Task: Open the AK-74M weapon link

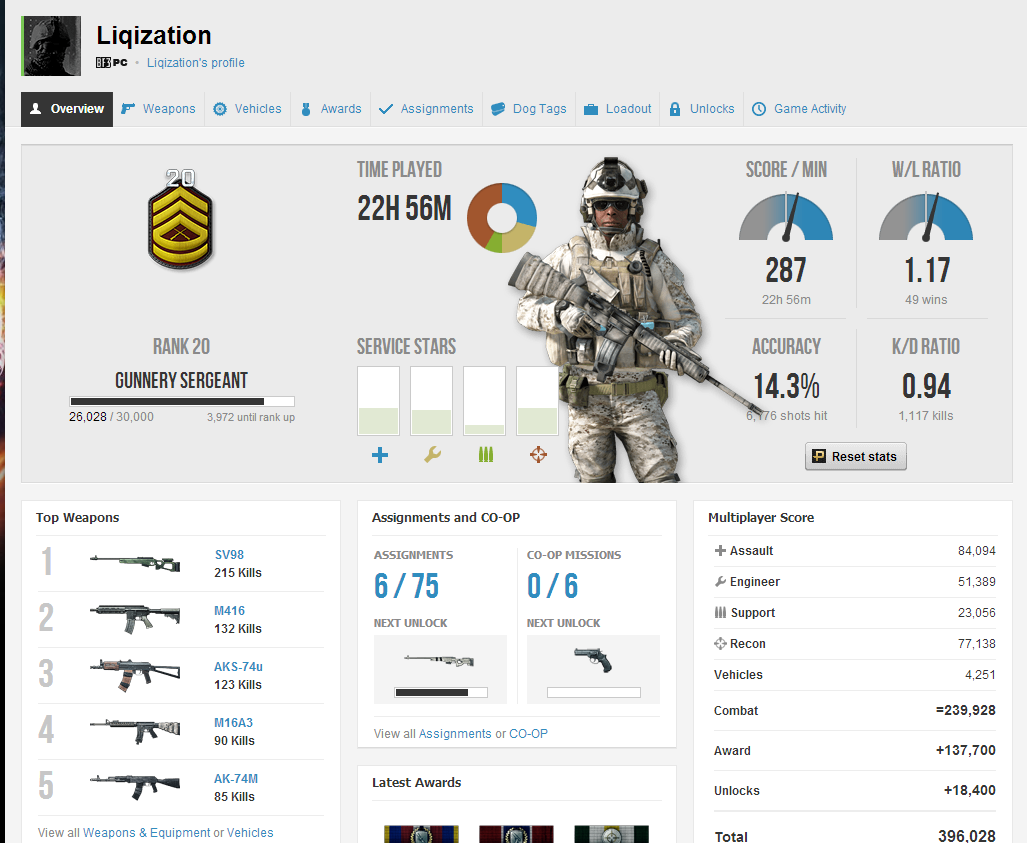Action: tap(236, 779)
